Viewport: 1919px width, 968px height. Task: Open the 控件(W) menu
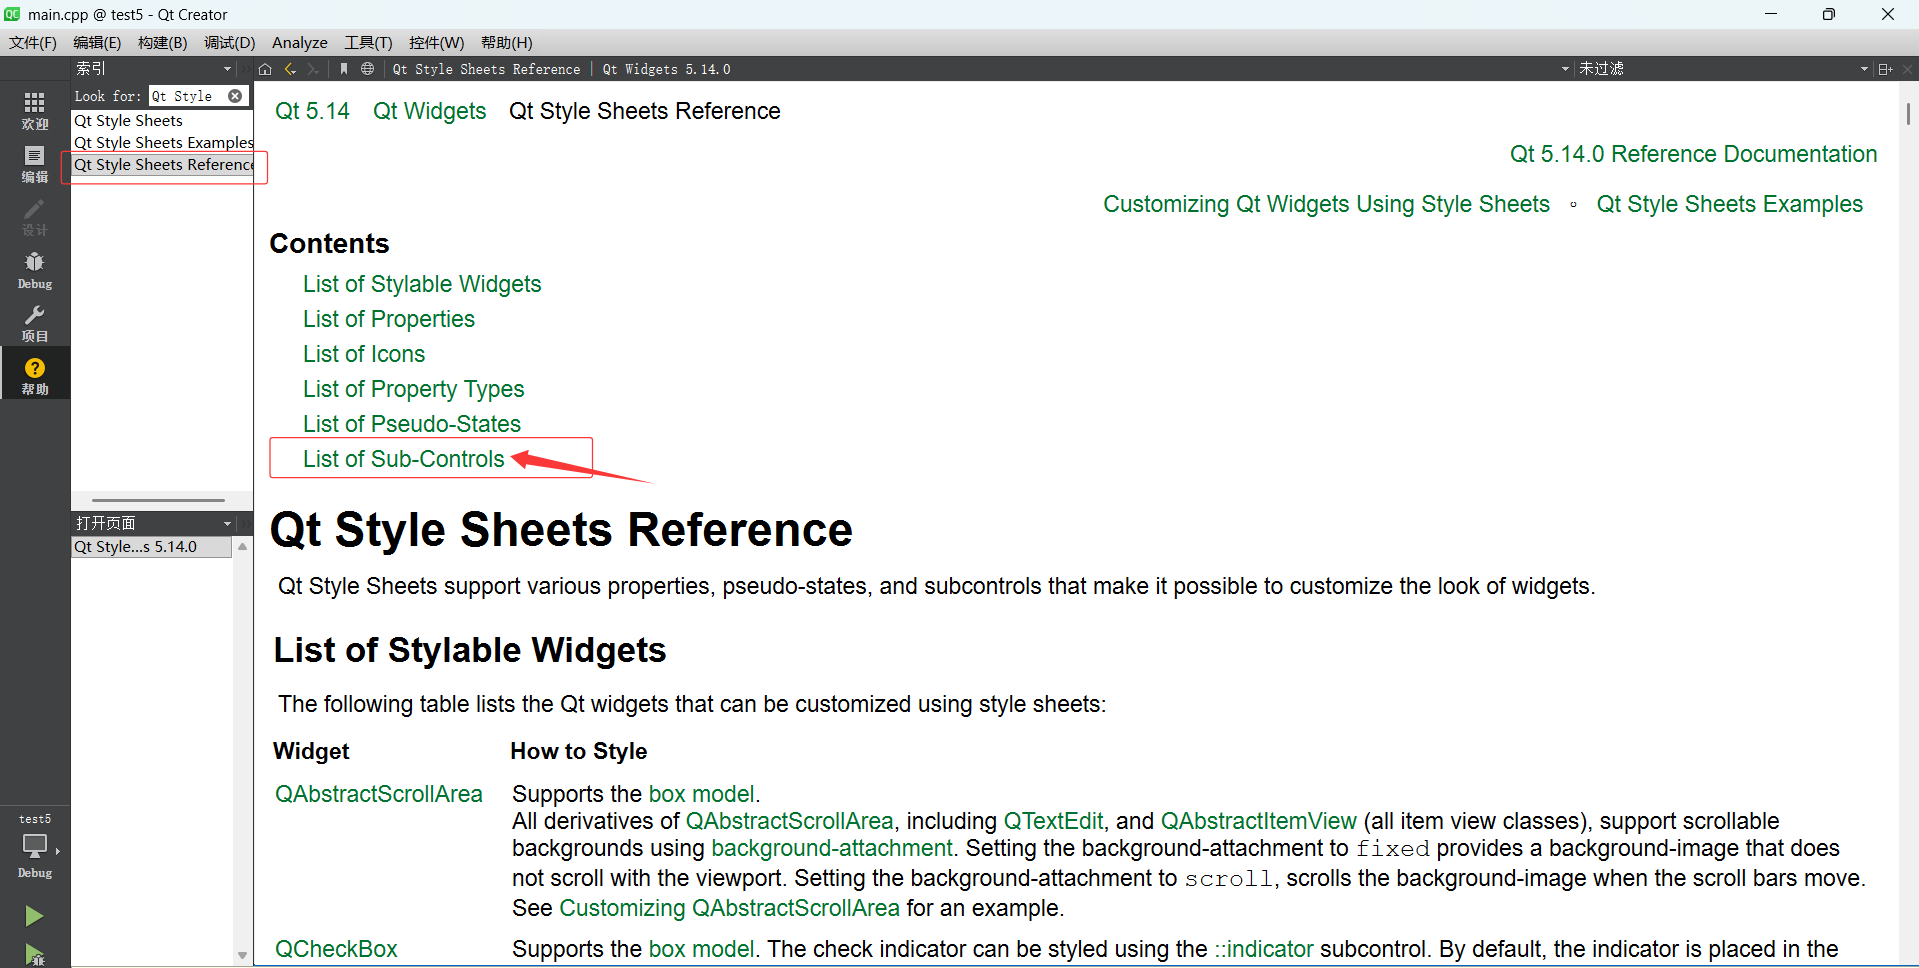tap(437, 42)
